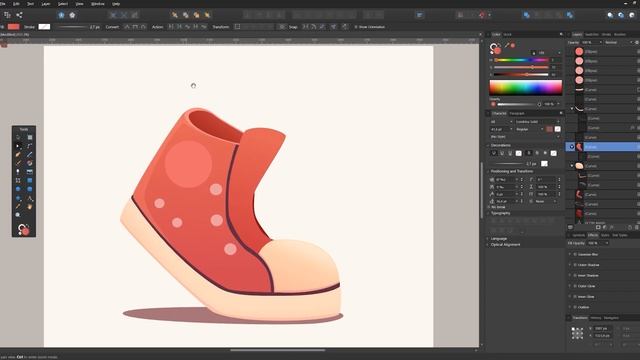Toggle the Transform mode box in context toolbar
Viewport: 640px width, 360px height.
point(237,27)
